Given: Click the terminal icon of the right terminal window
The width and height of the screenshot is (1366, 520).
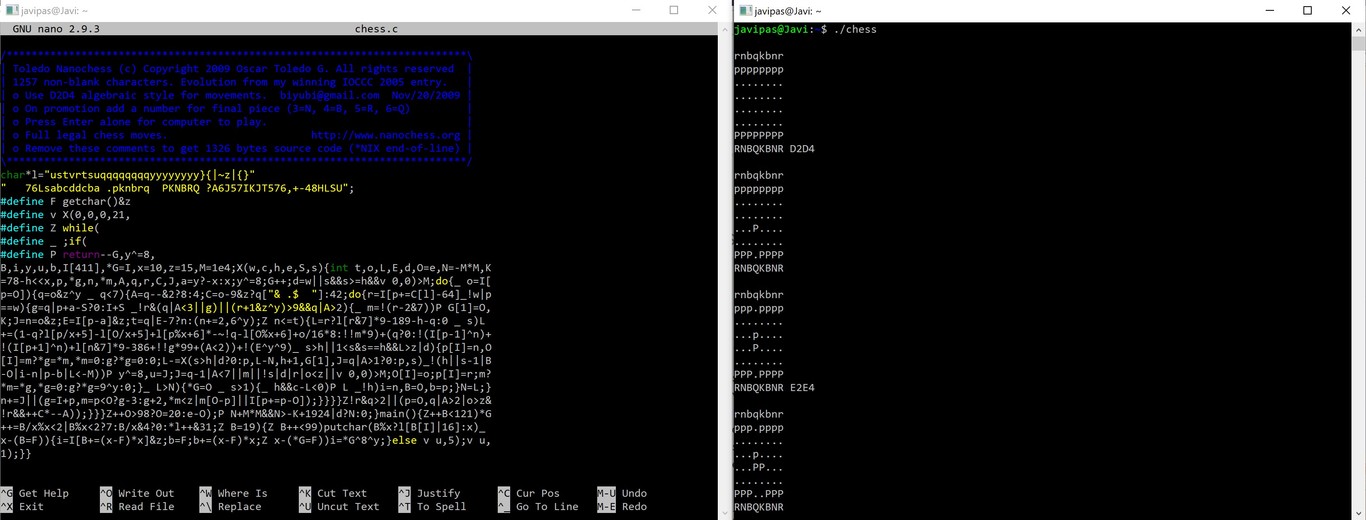Looking at the screenshot, I should click(x=744, y=11).
